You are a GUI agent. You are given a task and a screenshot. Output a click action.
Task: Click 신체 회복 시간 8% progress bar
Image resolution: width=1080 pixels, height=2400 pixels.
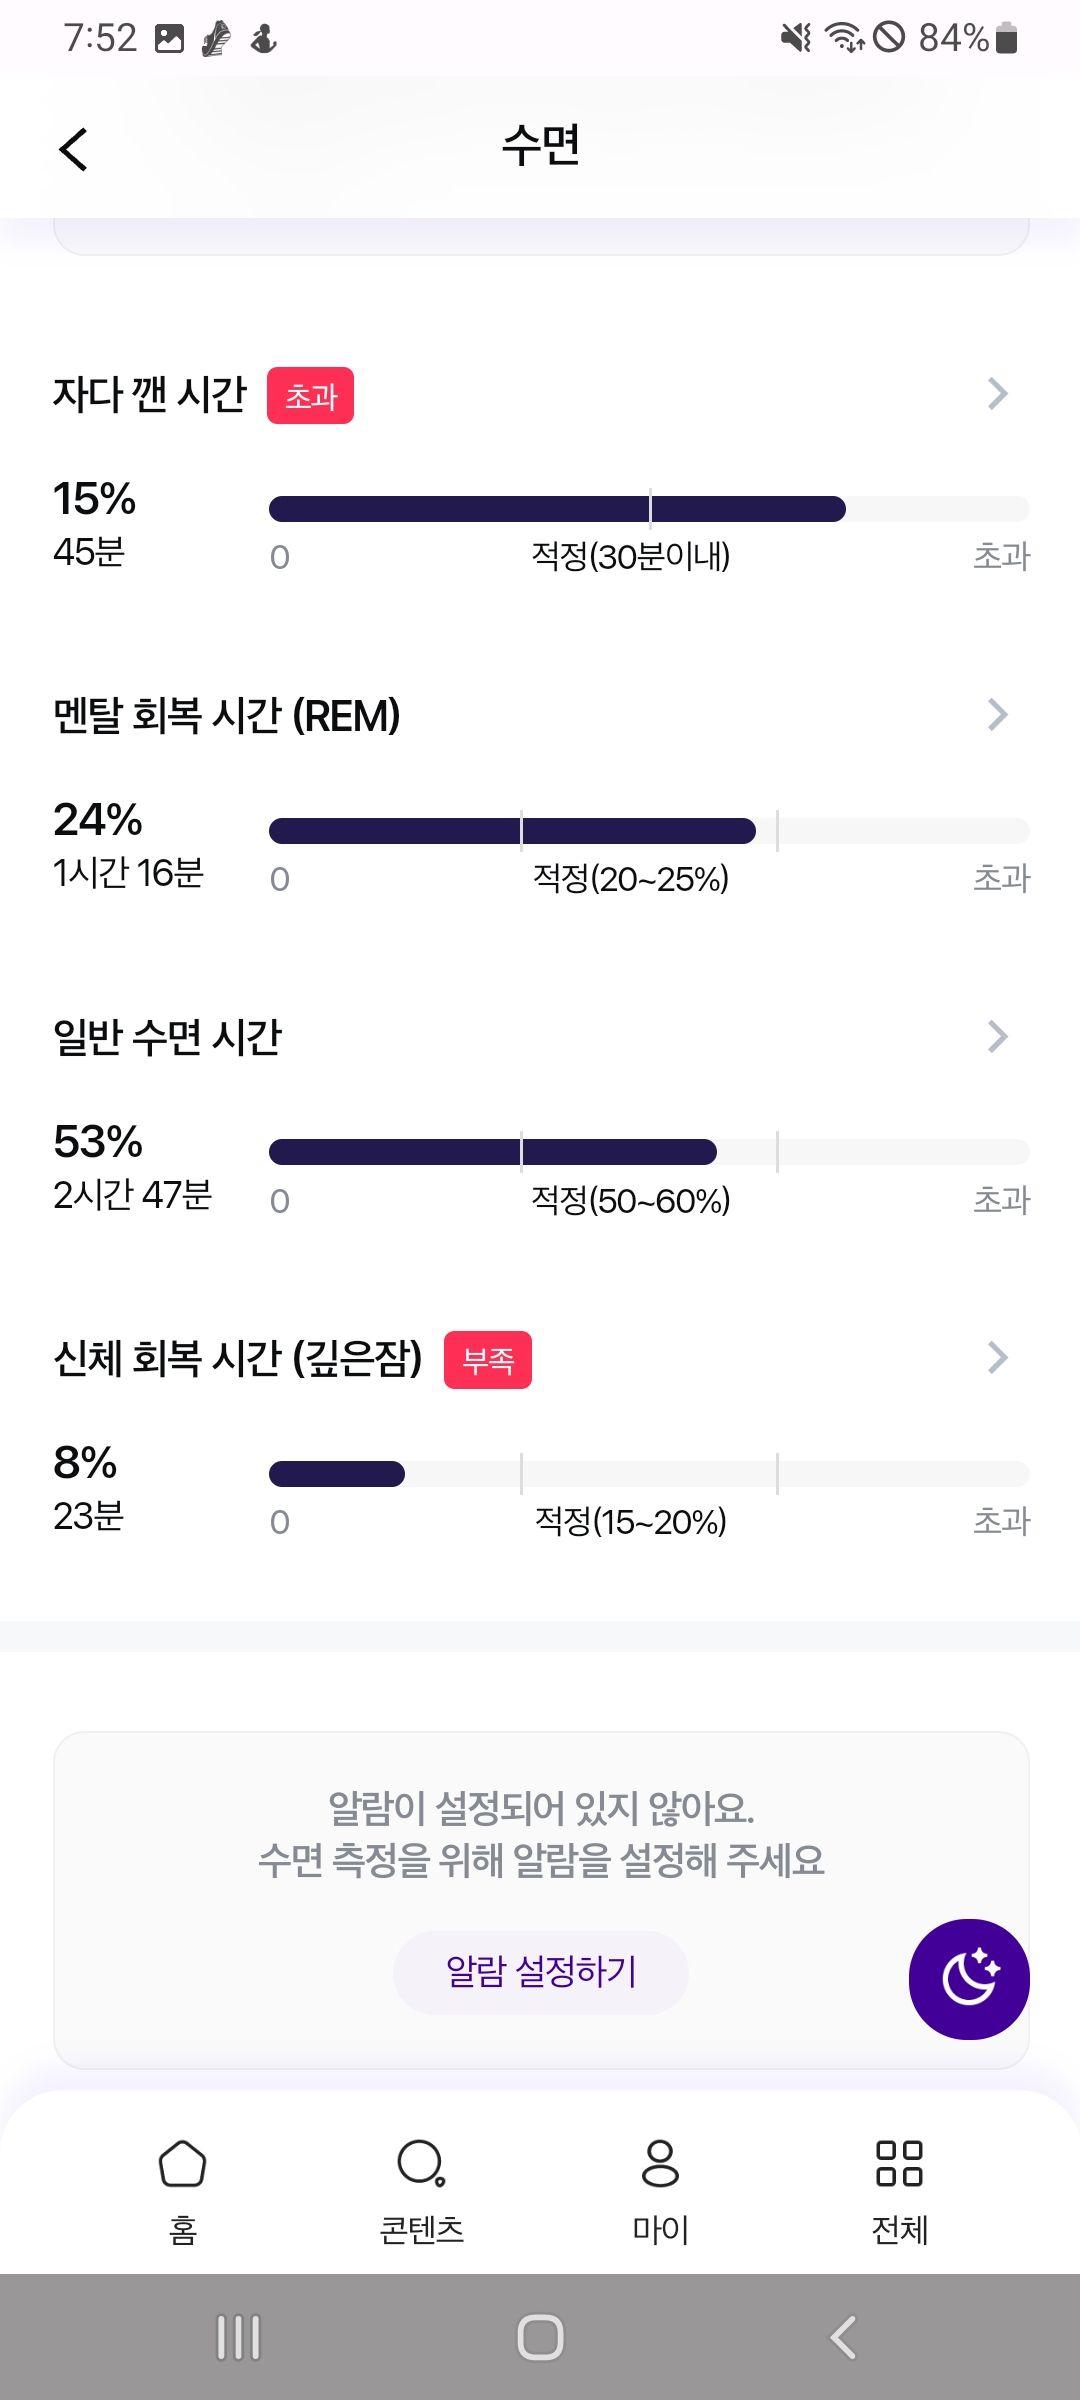click(x=649, y=1474)
